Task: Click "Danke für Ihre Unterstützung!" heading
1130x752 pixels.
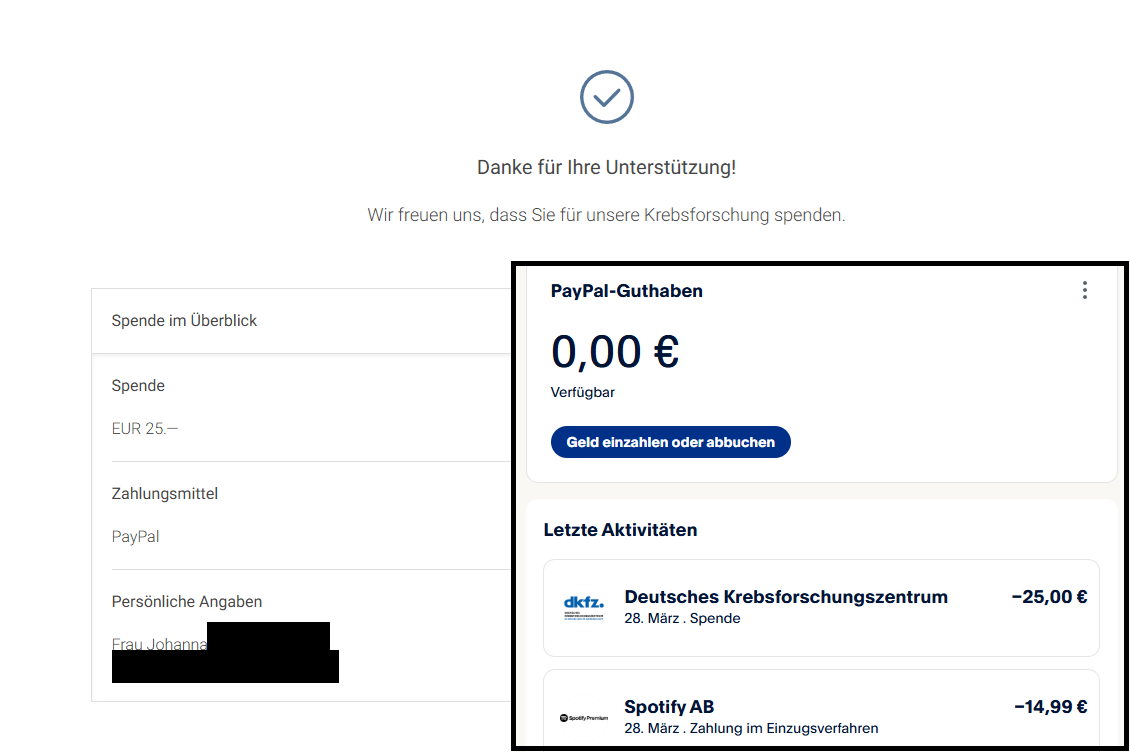Action: pos(606,168)
